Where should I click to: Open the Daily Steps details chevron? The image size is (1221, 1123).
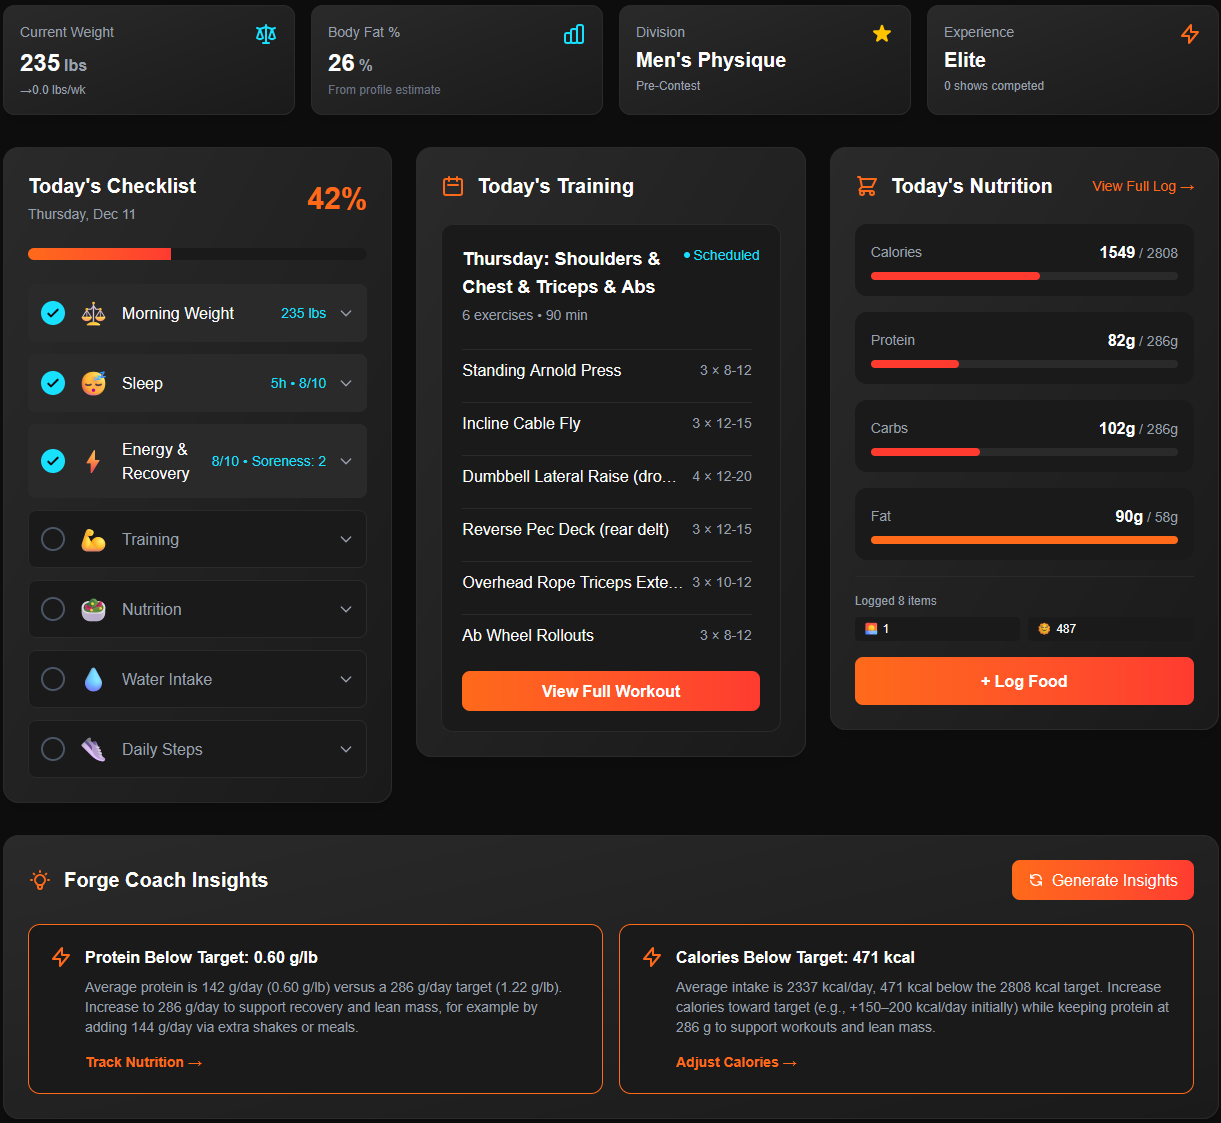coord(346,749)
